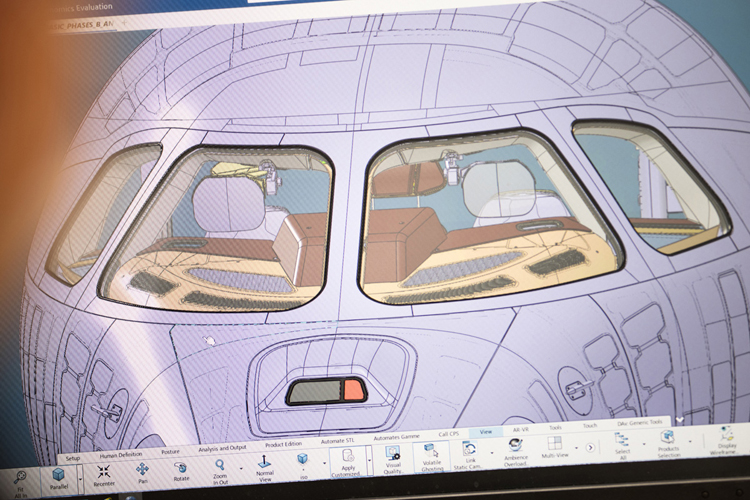Open the Parallel projection dropdown arrow
This screenshot has height=500, width=750.
coord(80,478)
